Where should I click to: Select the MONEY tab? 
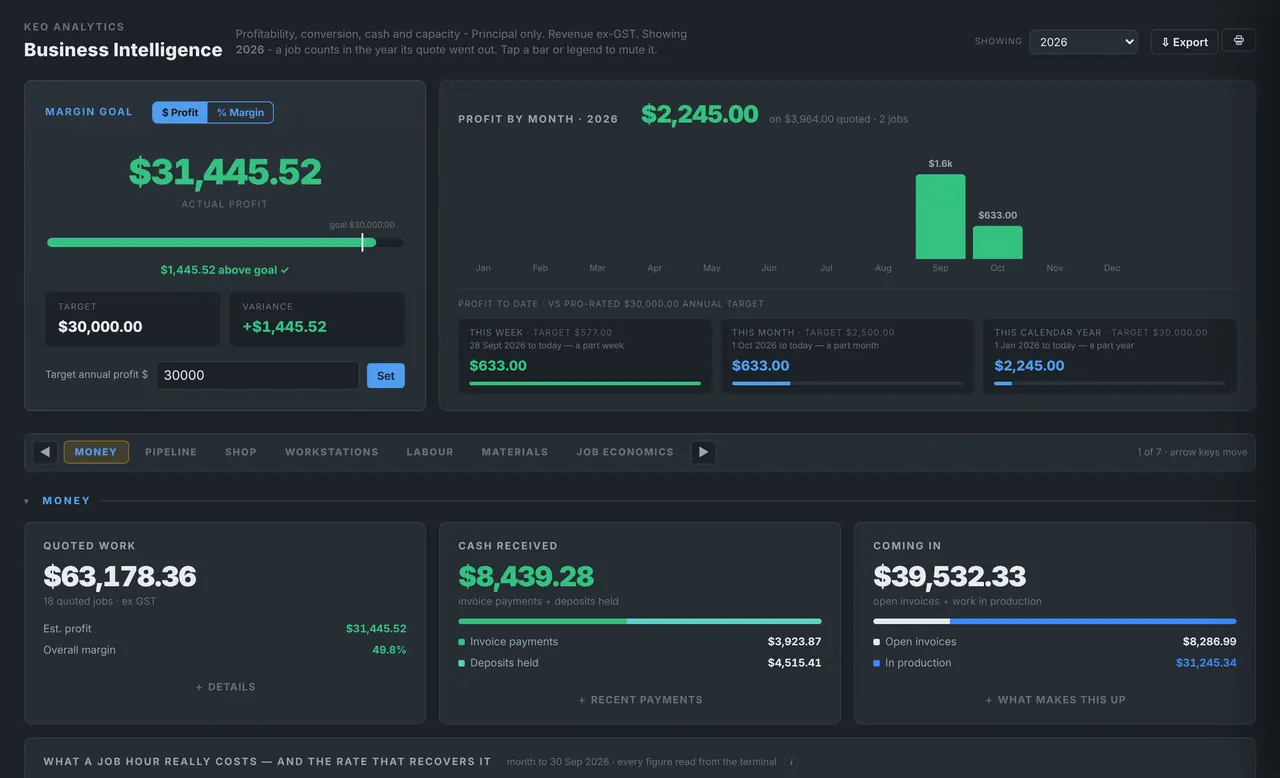click(x=96, y=452)
